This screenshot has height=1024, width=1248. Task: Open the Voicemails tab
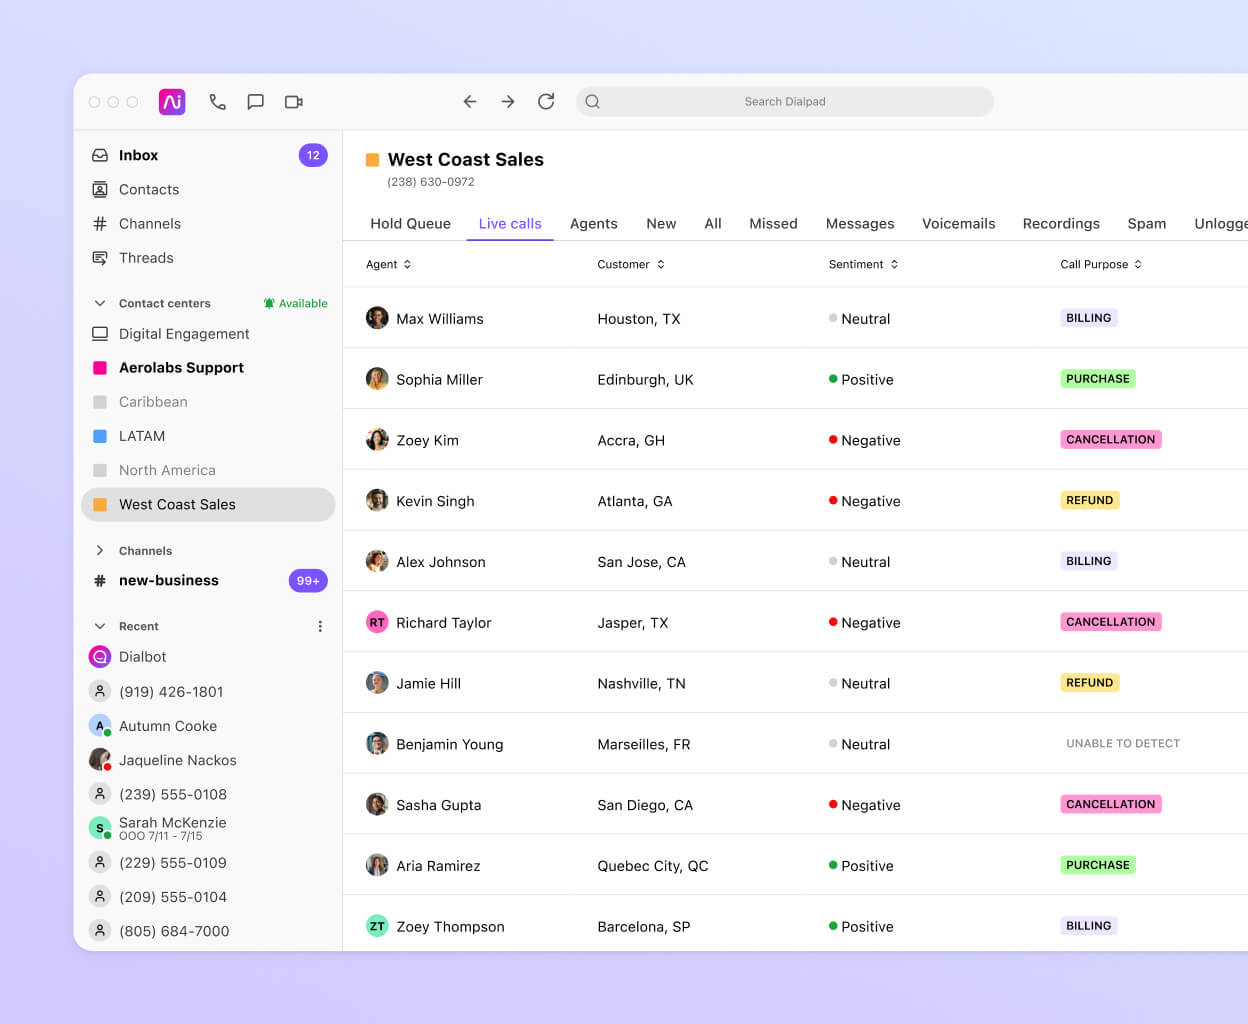coord(958,223)
